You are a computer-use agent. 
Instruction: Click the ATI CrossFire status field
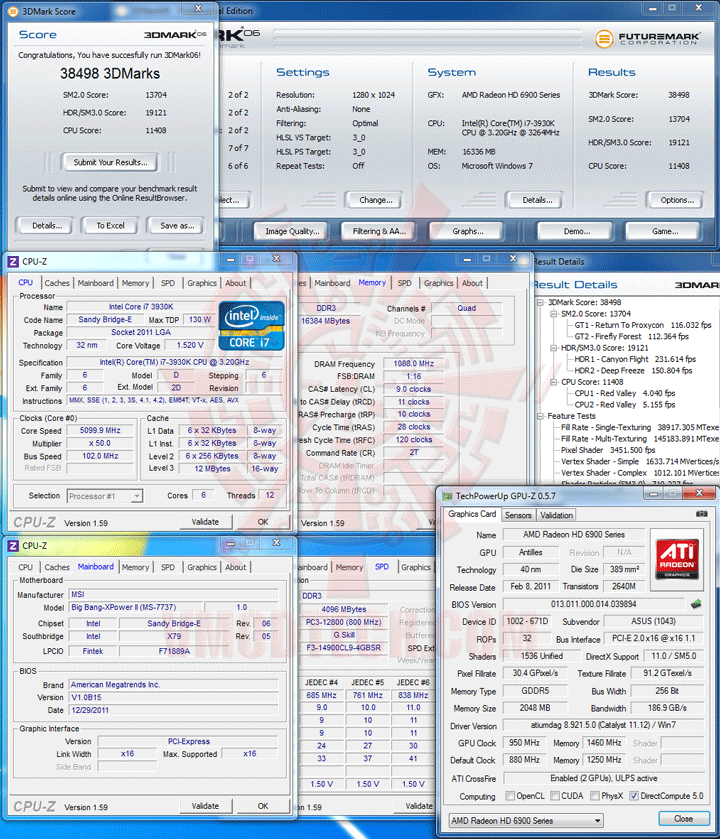(603, 778)
